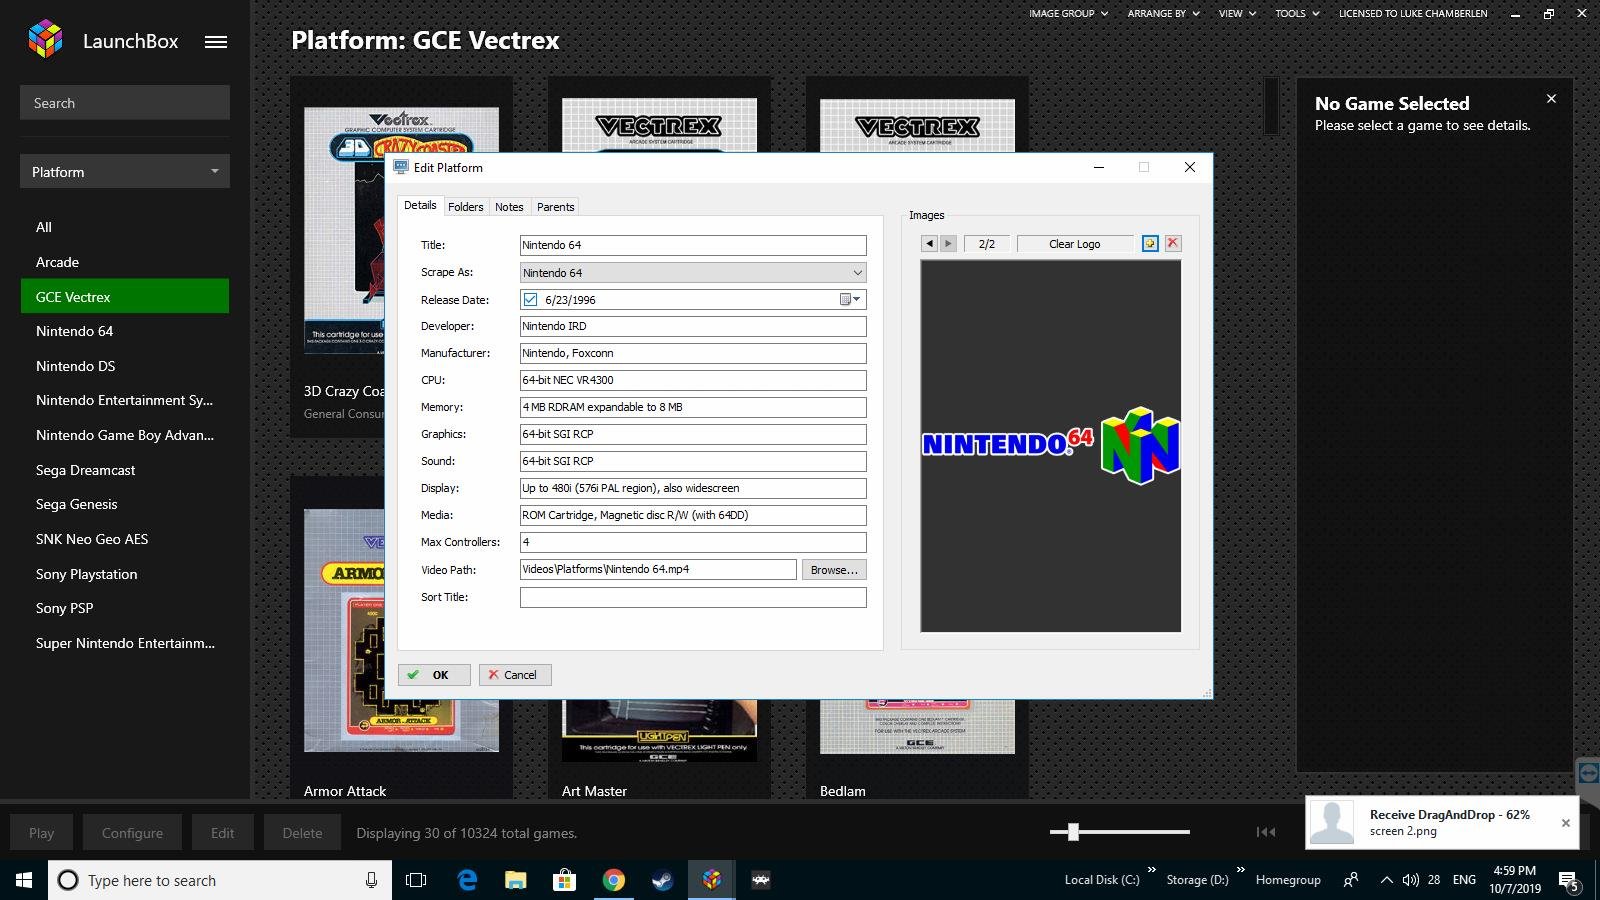The width and height of the screenshot is (1600, 900).
Task: Open the Action Center notifications
Action: click(x=1570, y=882)
